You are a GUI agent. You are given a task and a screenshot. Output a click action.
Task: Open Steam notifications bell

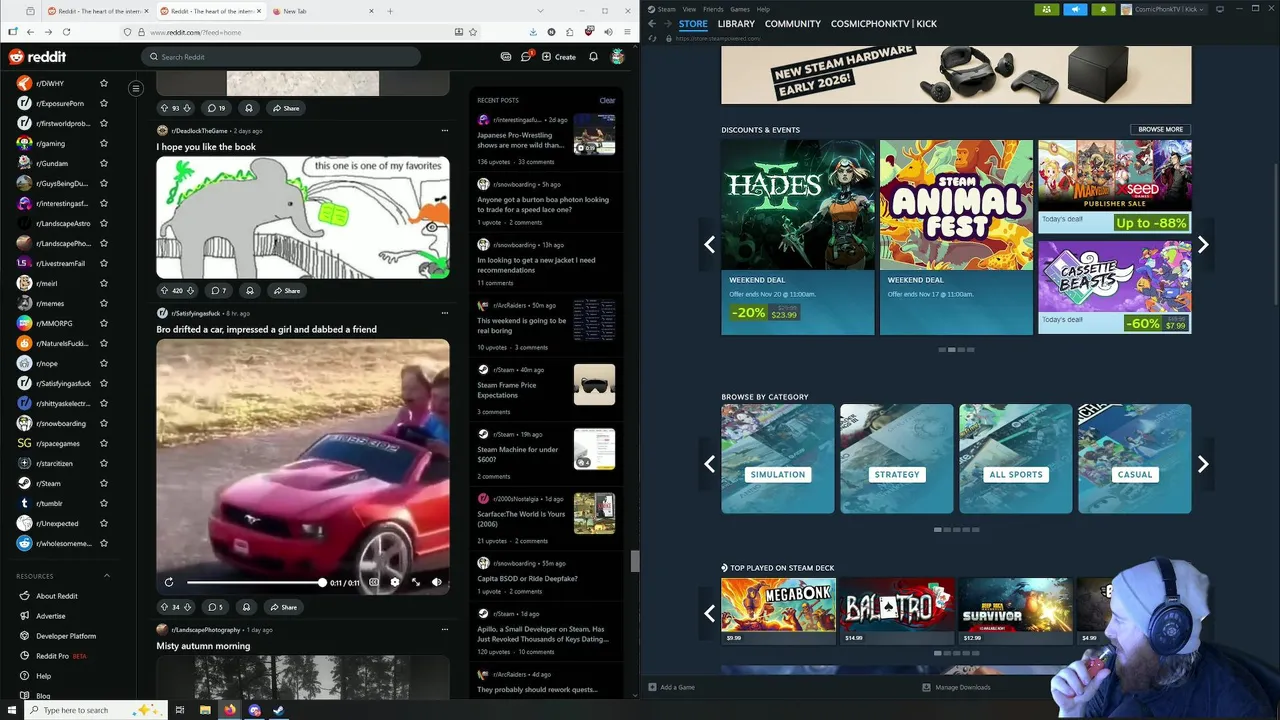[1104, 9]
